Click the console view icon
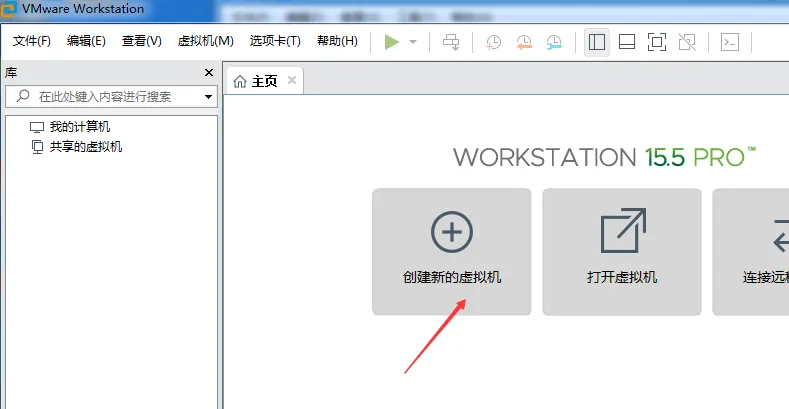 [x=731, y=41]
